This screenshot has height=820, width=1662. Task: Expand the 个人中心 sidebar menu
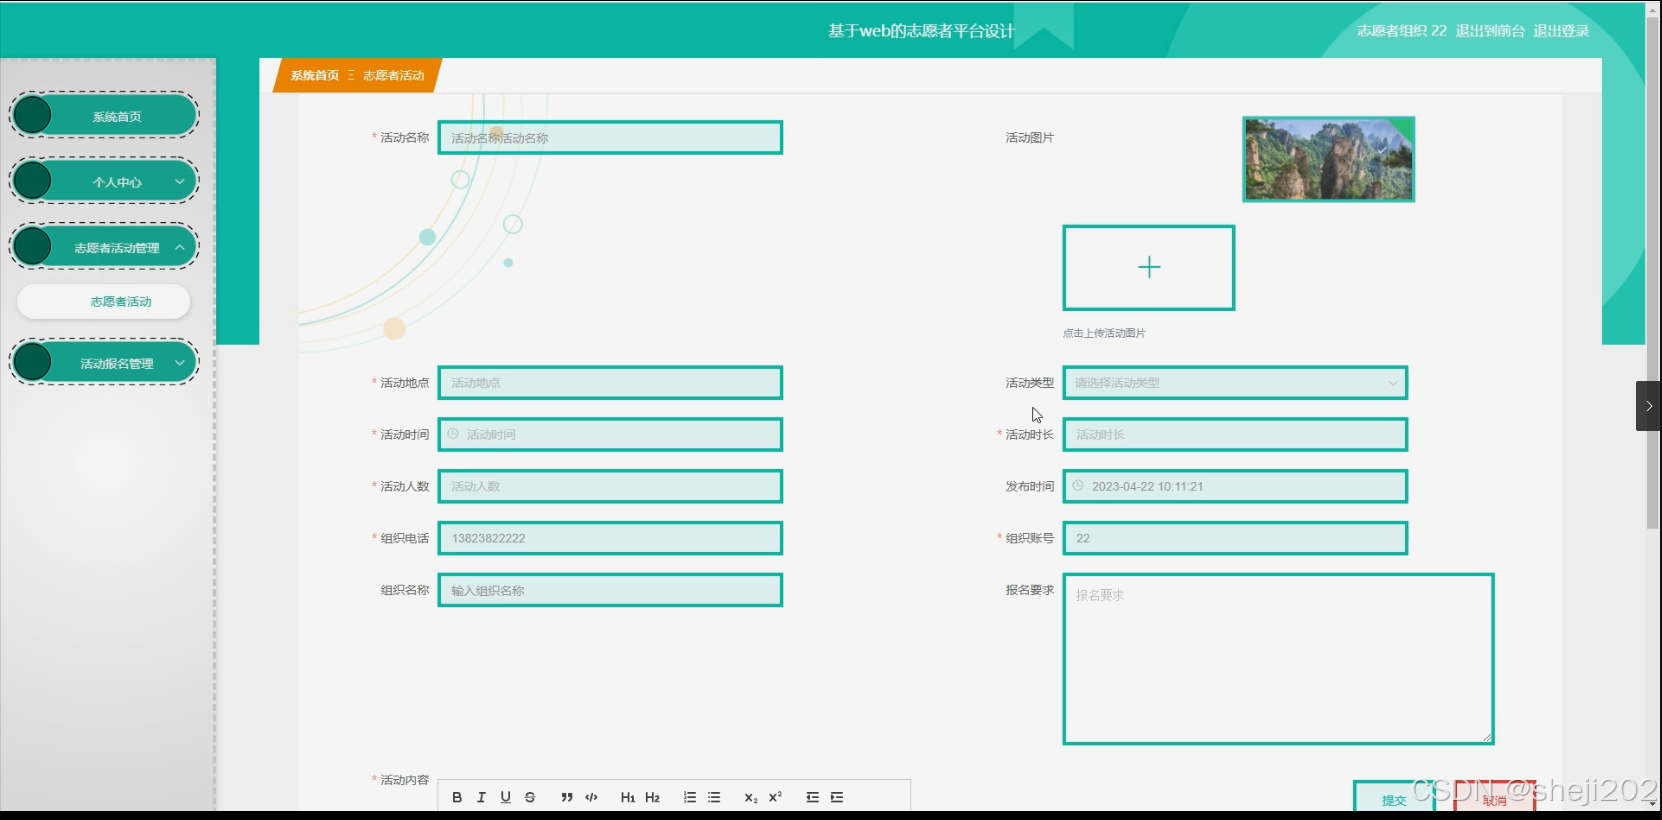pos(104,182)
